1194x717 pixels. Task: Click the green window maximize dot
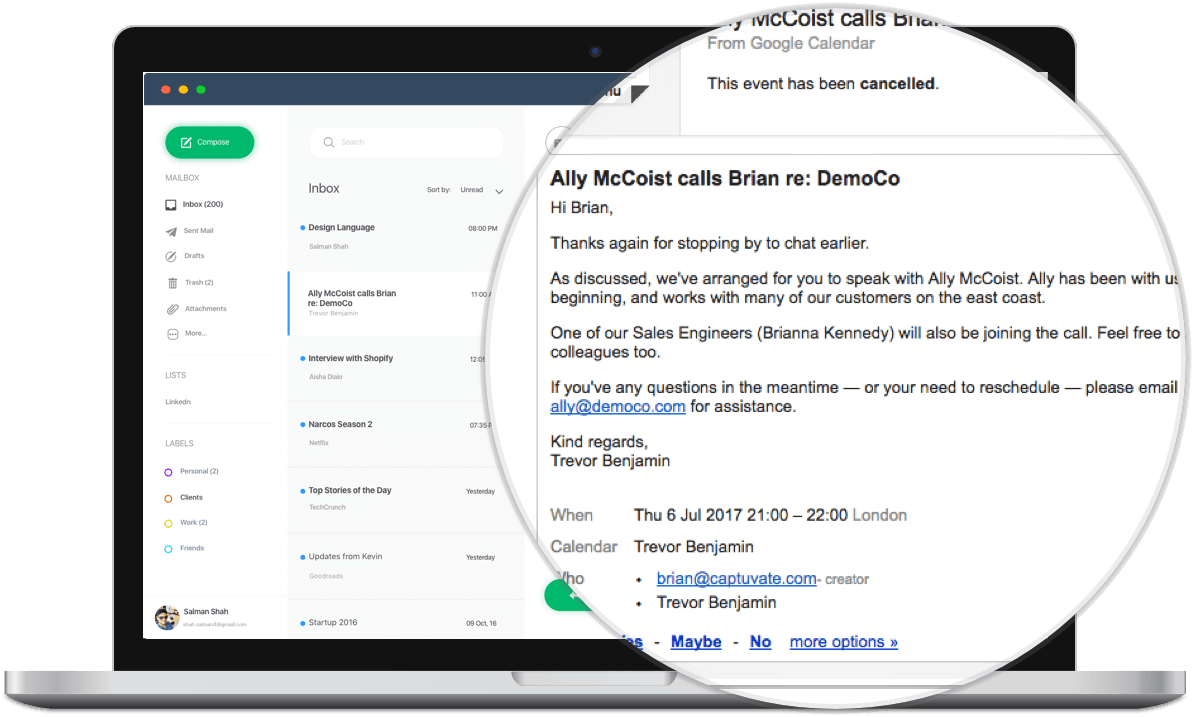(x=201, y=90)
